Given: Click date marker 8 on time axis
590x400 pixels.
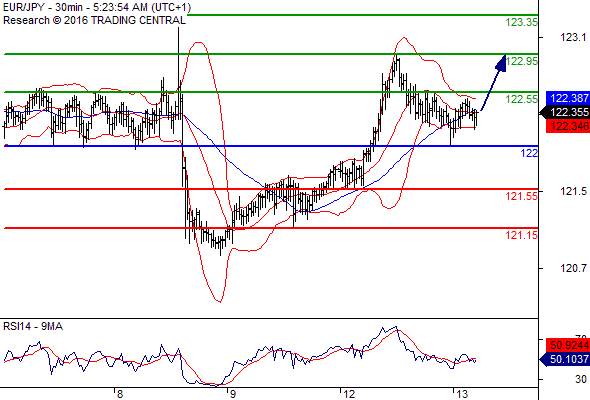Looking at the screenshot, I should 120,394.
